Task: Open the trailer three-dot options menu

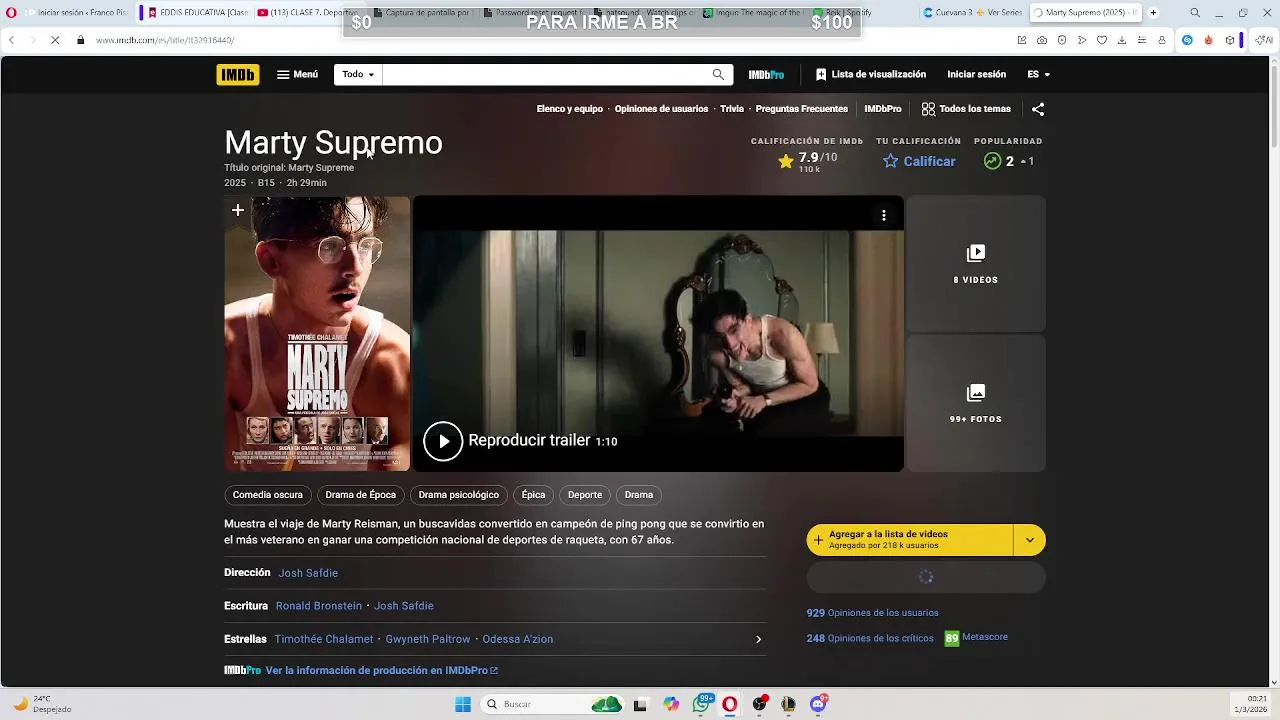Action: 883,215
